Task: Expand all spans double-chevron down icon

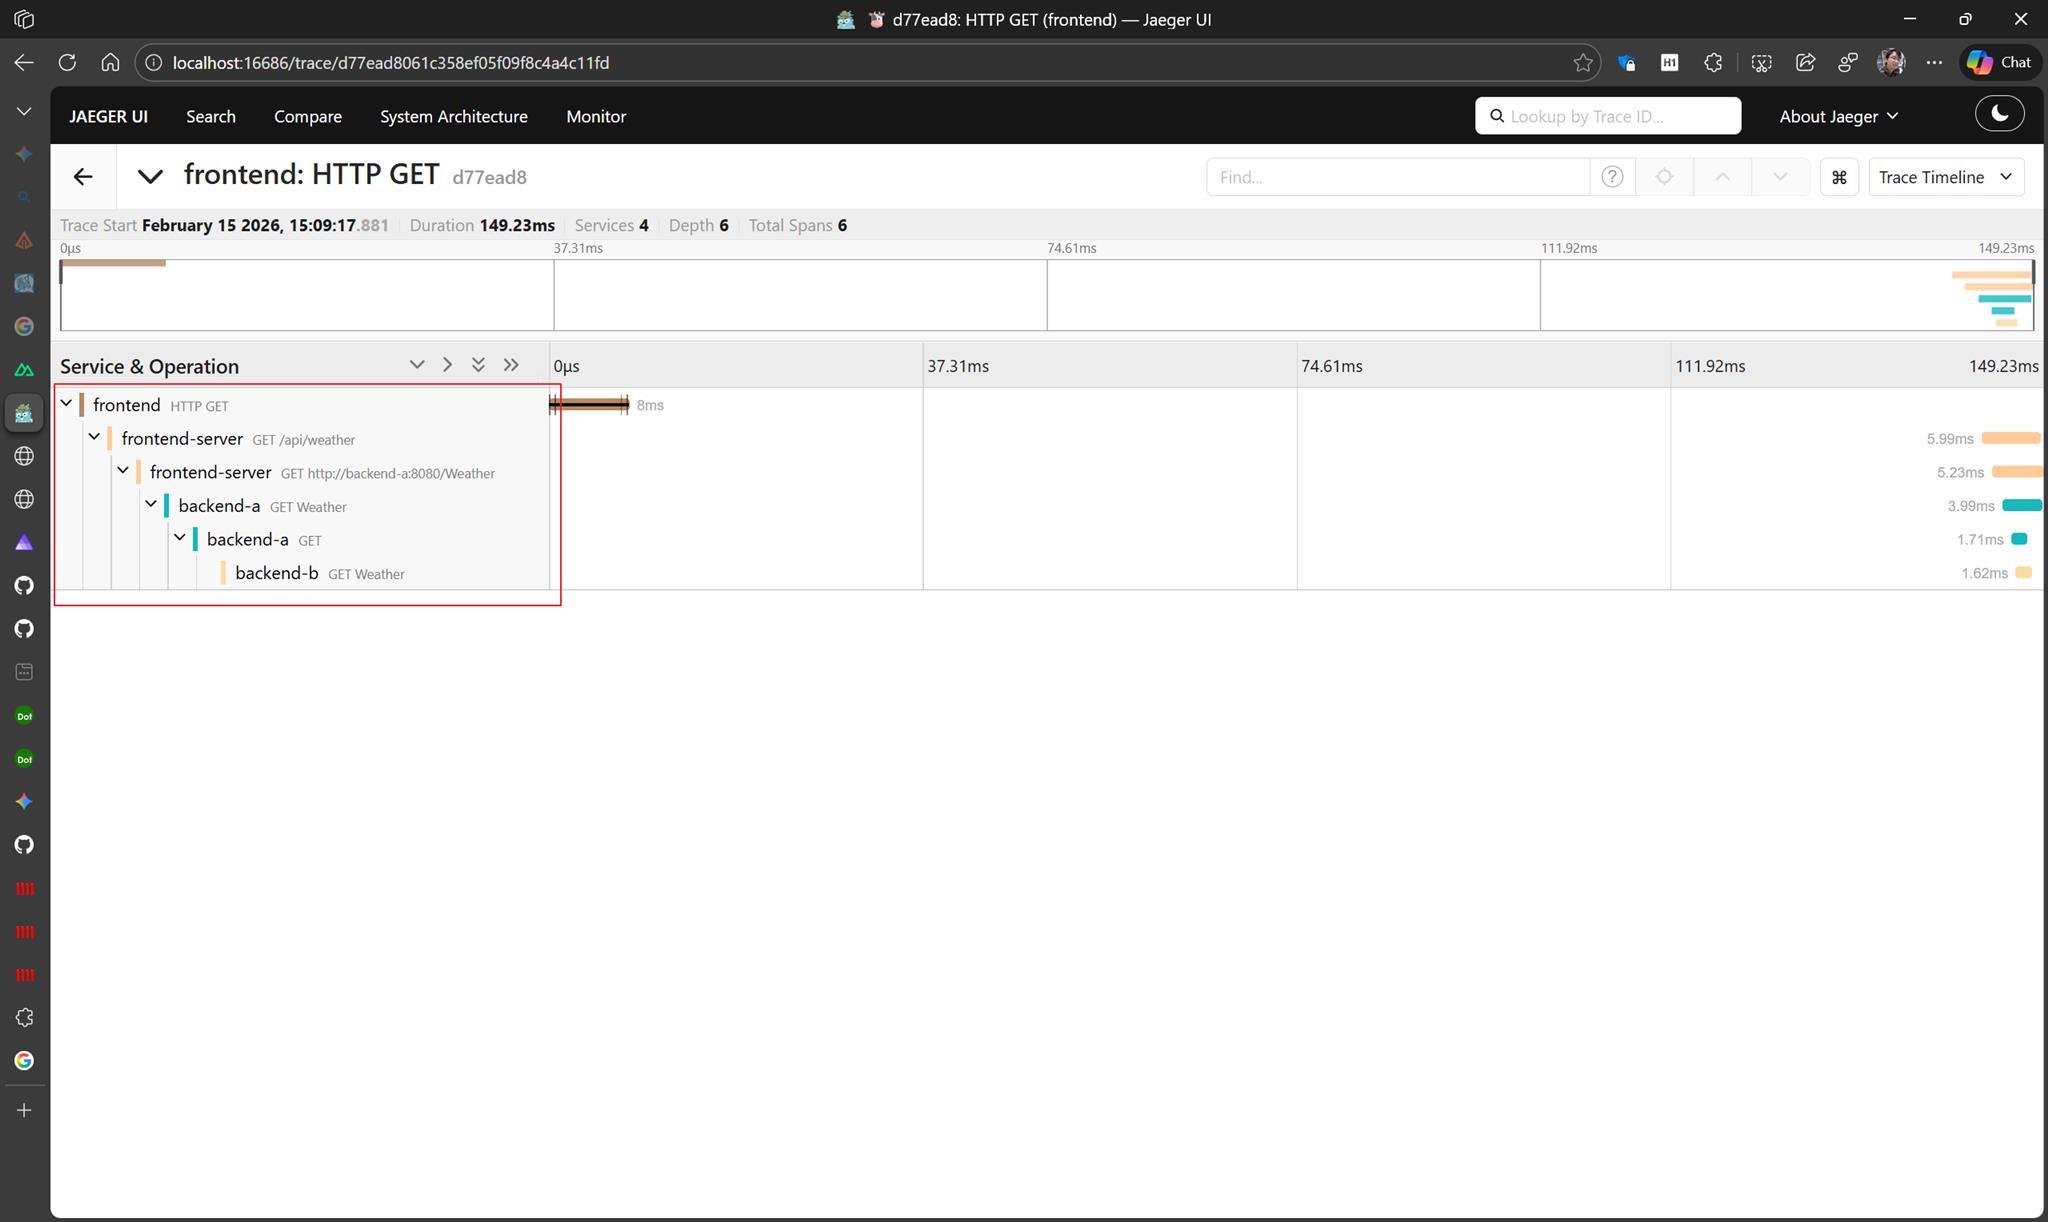Action: [x=478, y=365]
